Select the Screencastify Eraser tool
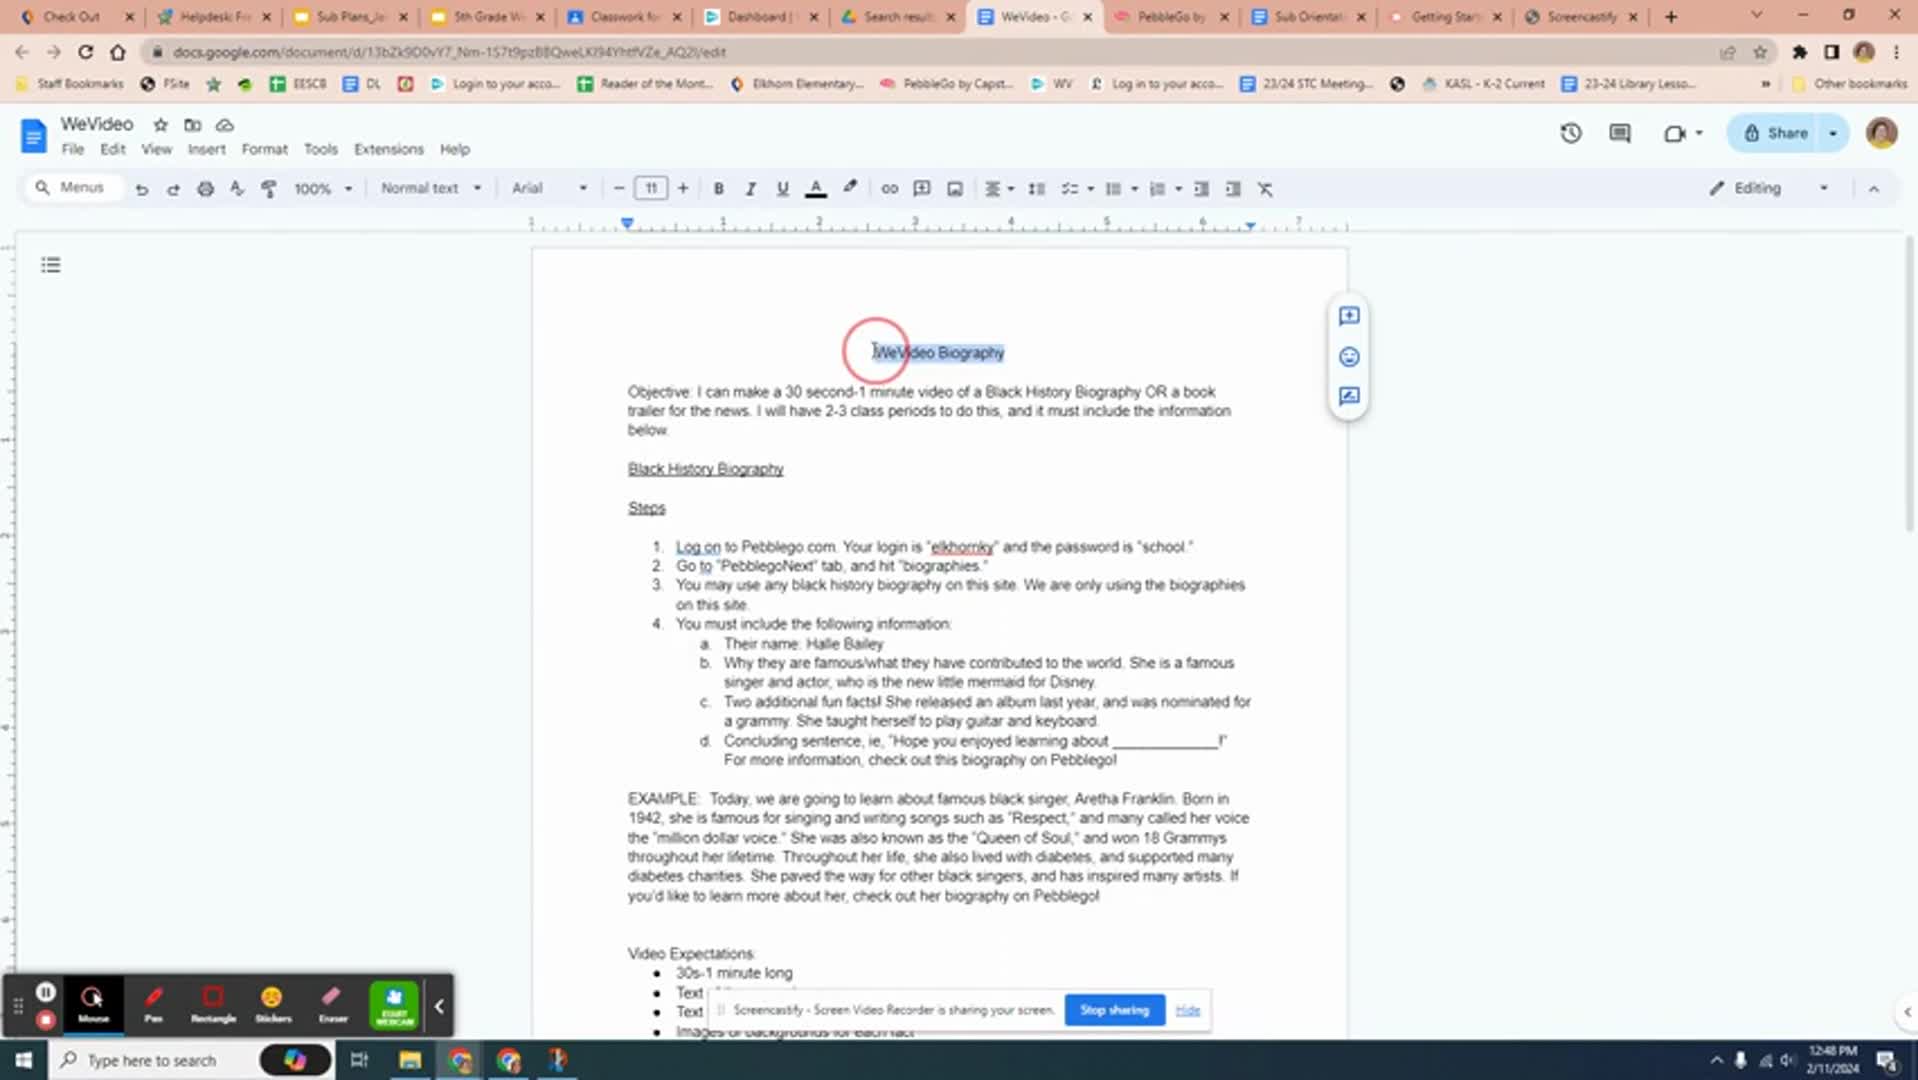The image size is (1918, 1080). coord(333,1004)
